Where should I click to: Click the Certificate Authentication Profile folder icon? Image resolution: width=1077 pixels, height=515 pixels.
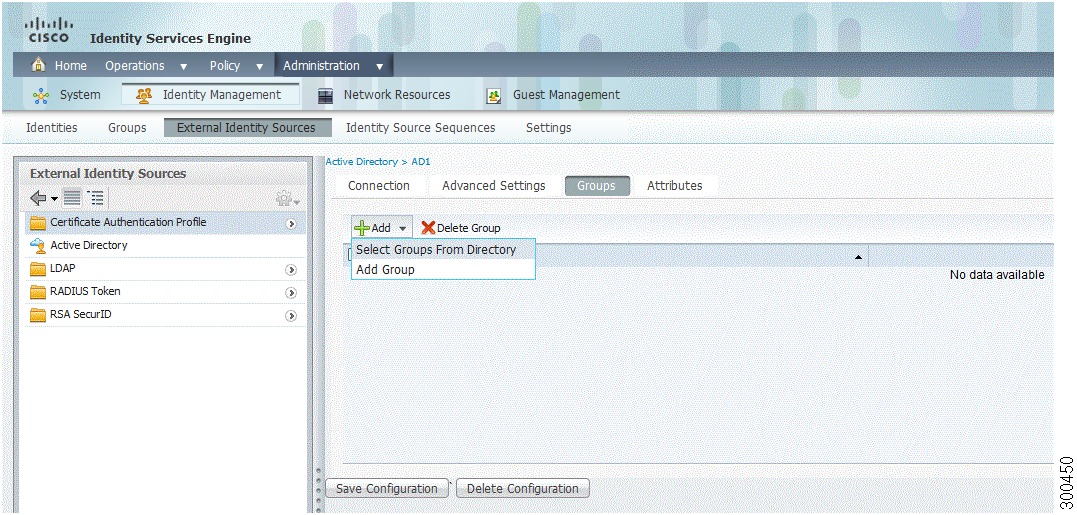tap(38, 222)
